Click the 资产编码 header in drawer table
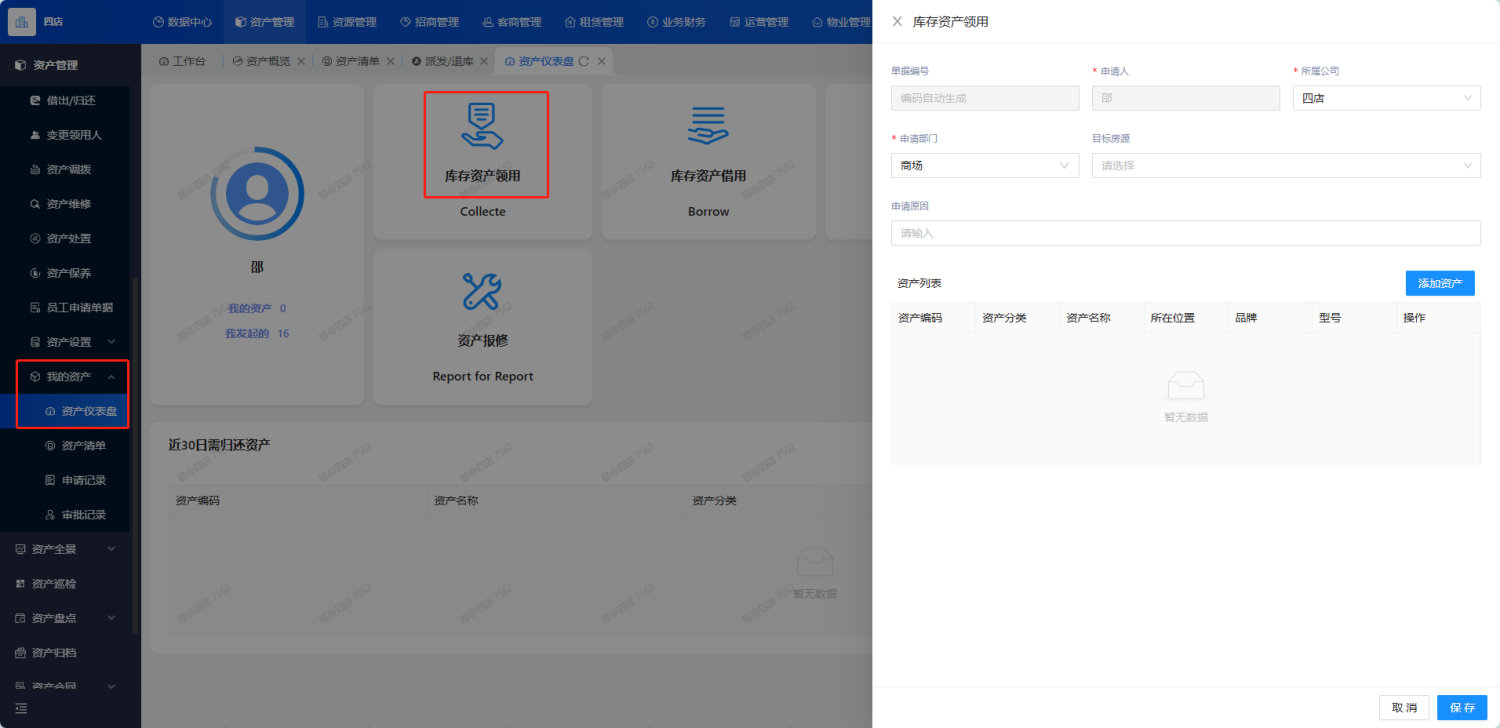 [920, 318]
